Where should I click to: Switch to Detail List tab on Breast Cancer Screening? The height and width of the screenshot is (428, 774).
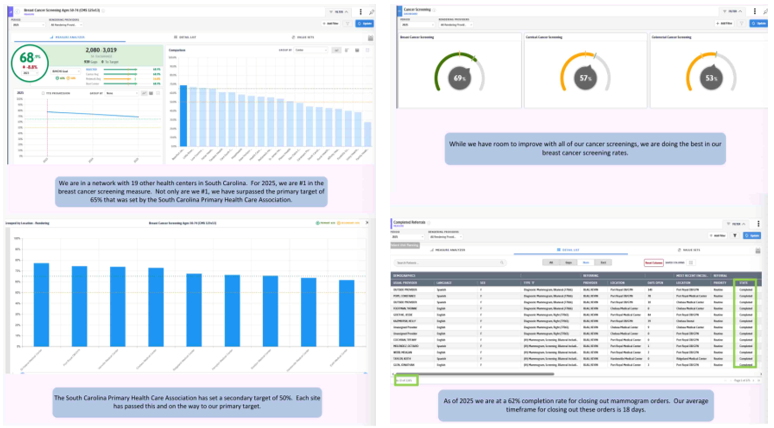(185, 38)
